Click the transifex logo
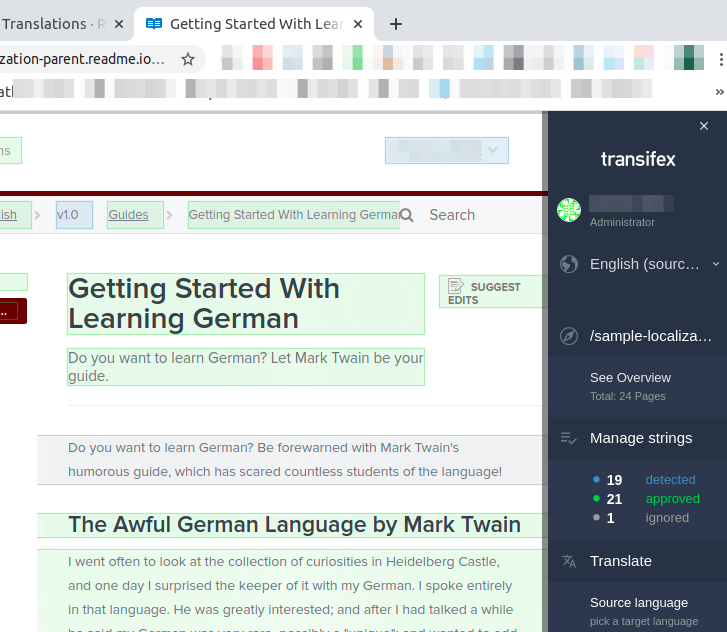727x632 pixels. click(x=638, y=159)
